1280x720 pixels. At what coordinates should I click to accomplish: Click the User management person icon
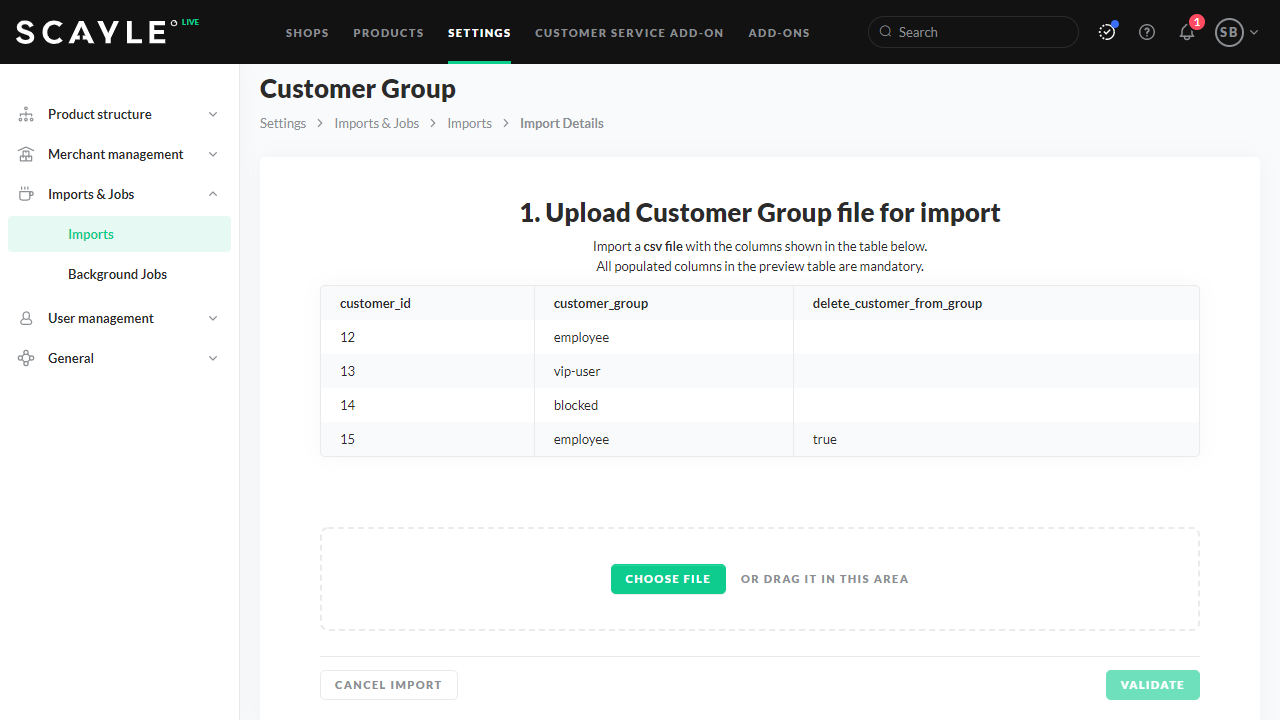[x=26, y=319]
